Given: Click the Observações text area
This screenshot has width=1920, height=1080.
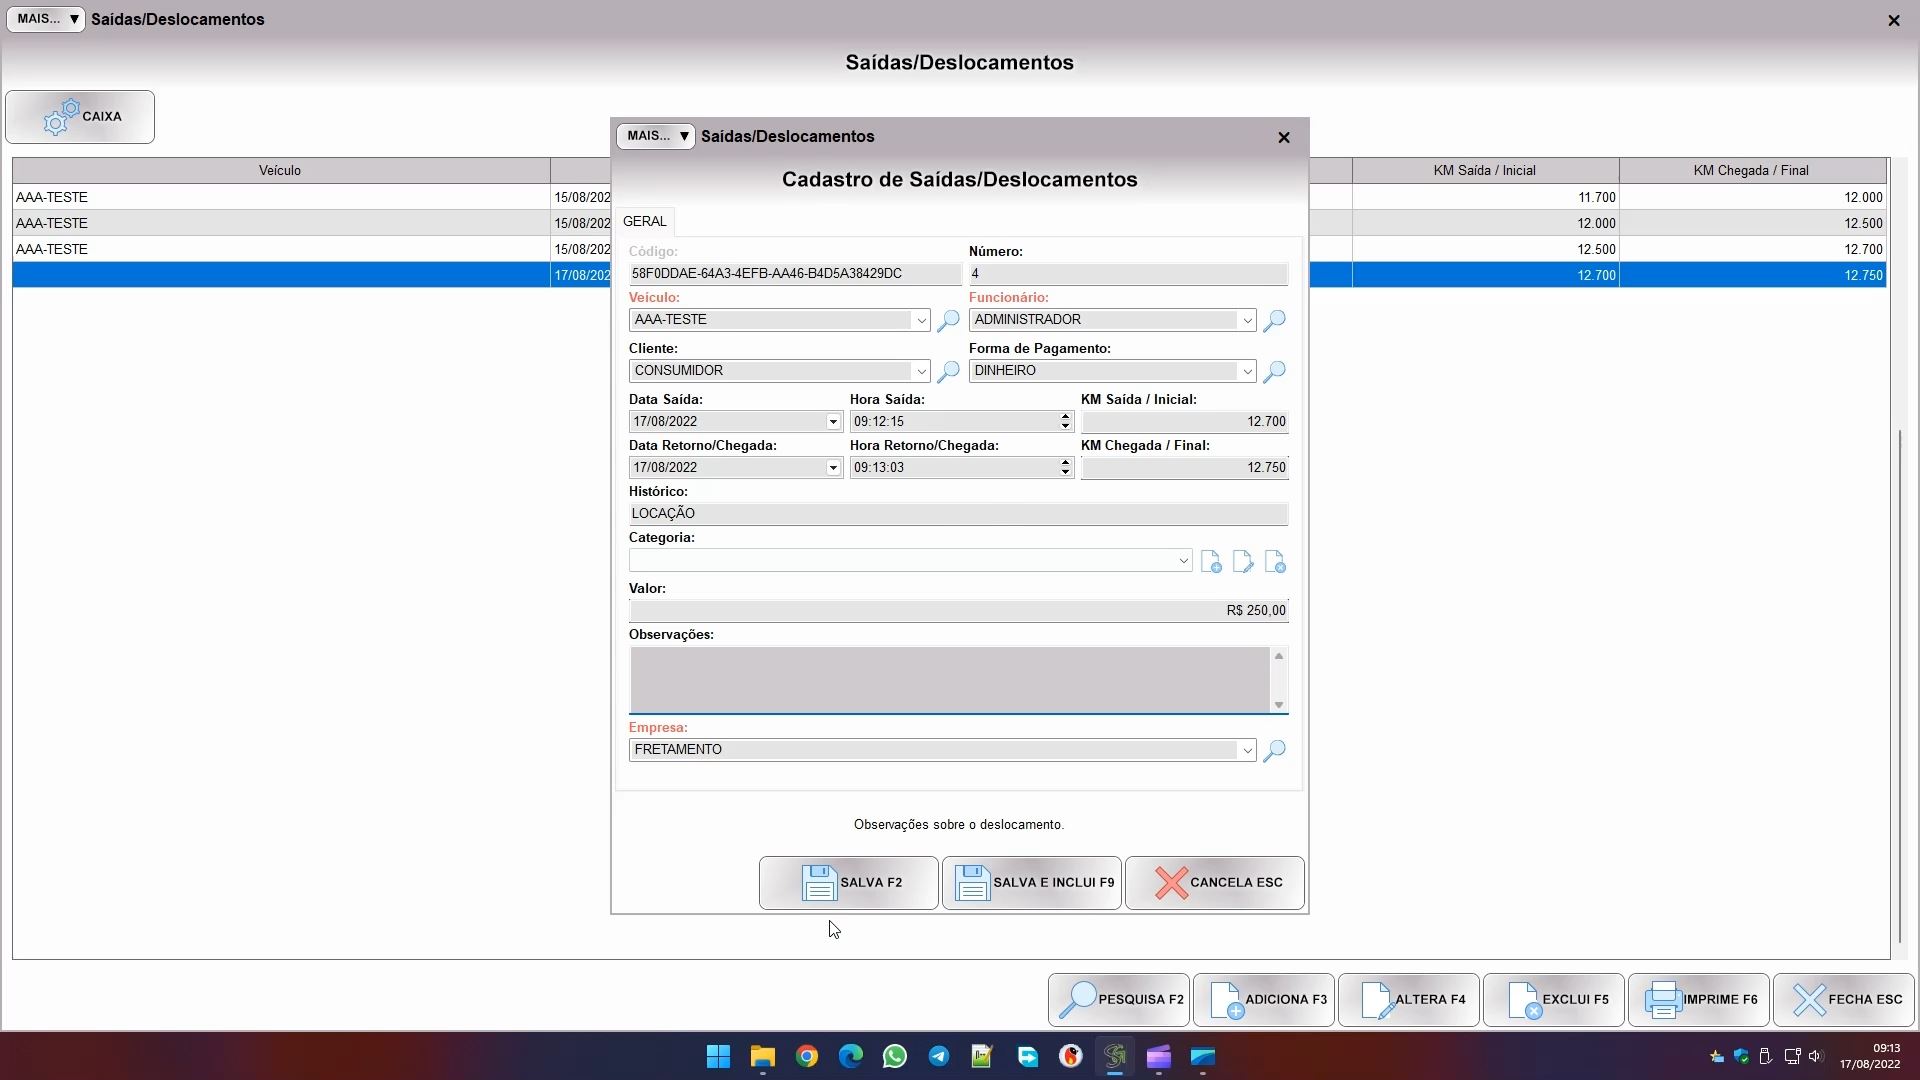Looking at the screenshot, I should point(949,679).
